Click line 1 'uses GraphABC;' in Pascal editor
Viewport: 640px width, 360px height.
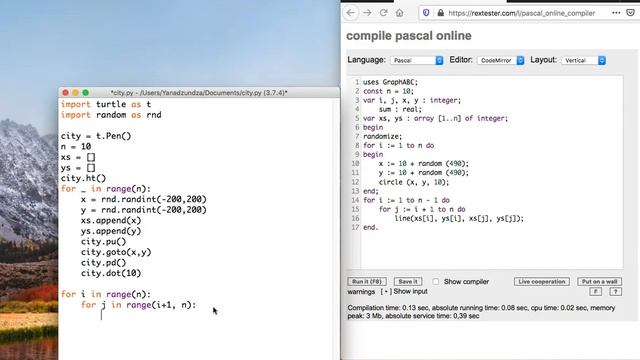click(x=390, y=82)
